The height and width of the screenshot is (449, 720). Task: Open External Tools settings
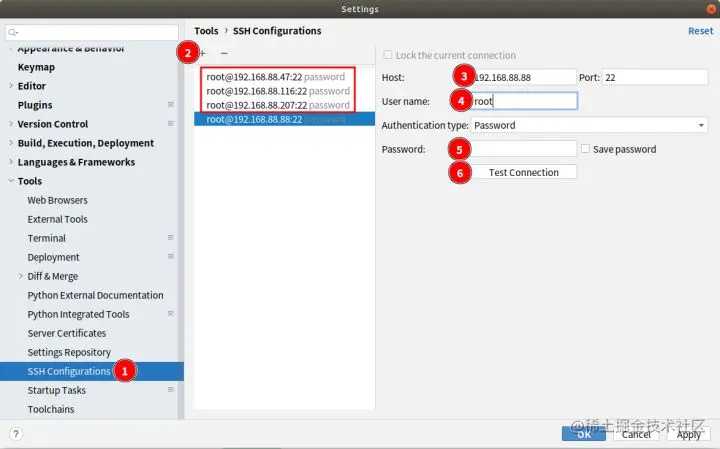57,219
